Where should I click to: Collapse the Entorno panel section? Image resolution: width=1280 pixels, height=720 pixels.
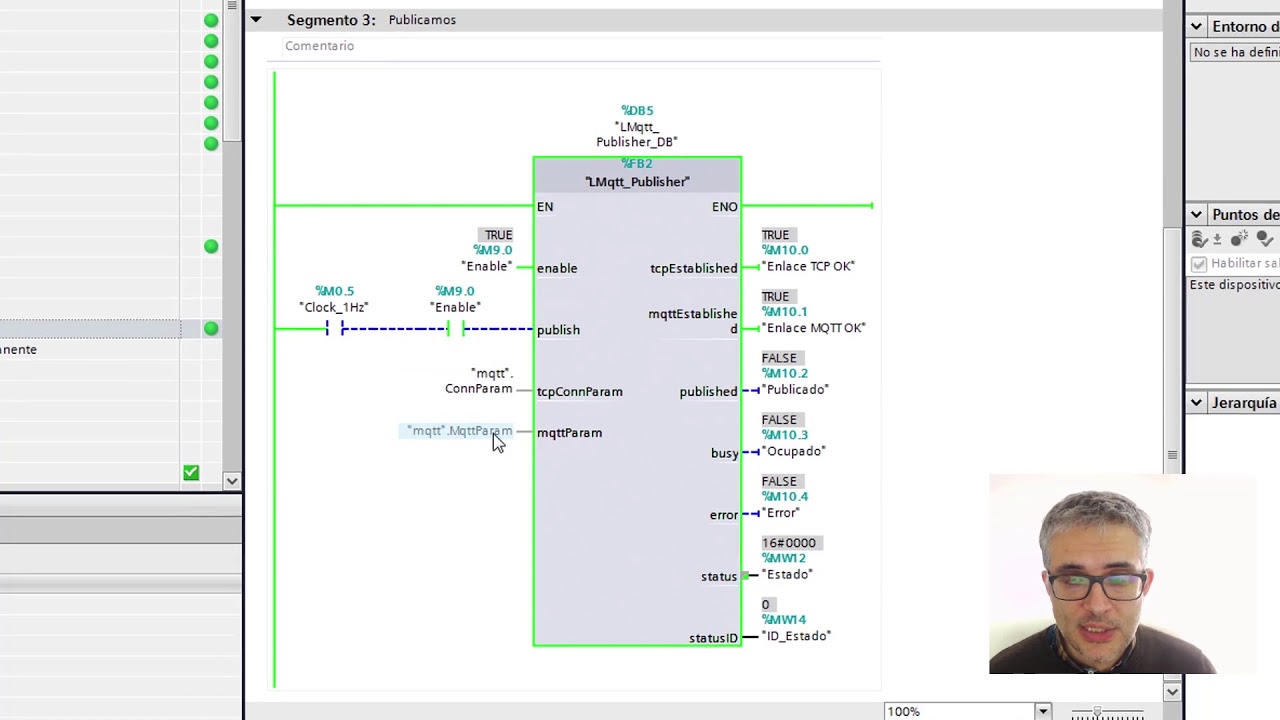click(x=1196, y=26)
